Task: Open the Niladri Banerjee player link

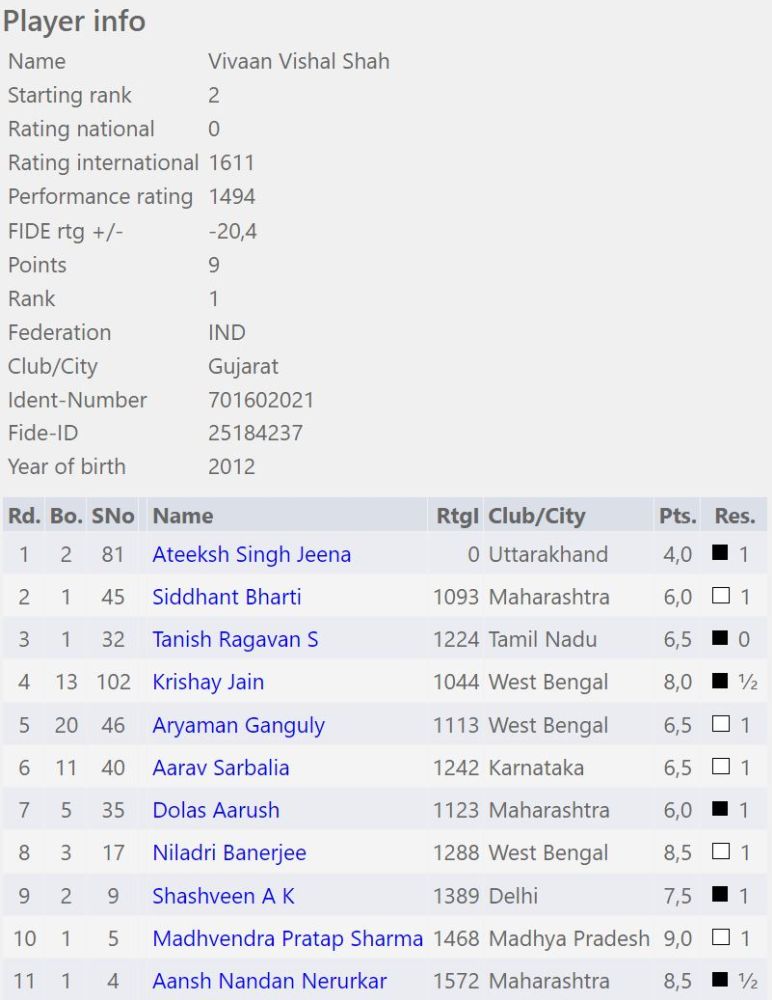Action: click(229, 853)
